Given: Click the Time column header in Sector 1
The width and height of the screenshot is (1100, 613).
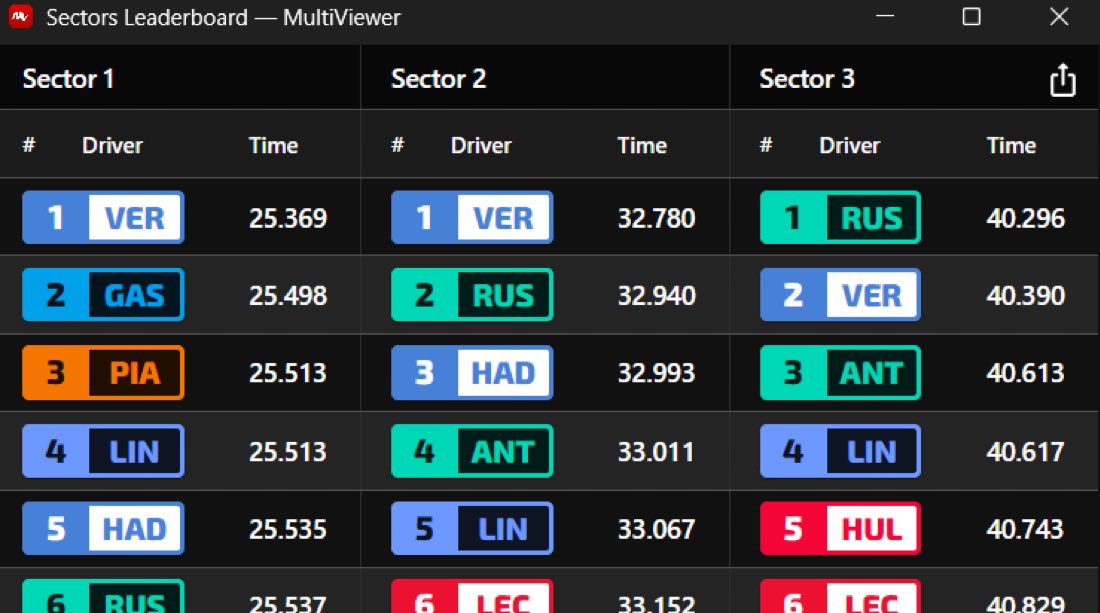Looking at the screenshot, I should [274, 145].
